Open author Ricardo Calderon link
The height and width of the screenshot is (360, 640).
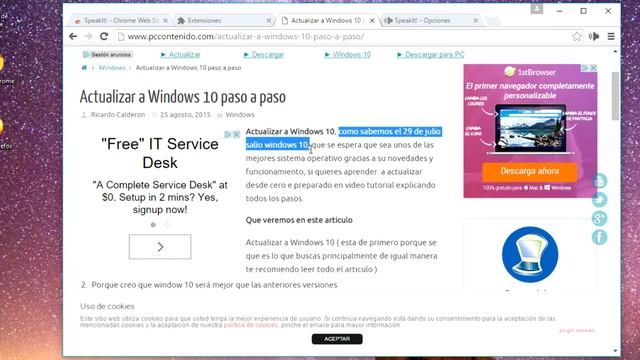(118, 115)
